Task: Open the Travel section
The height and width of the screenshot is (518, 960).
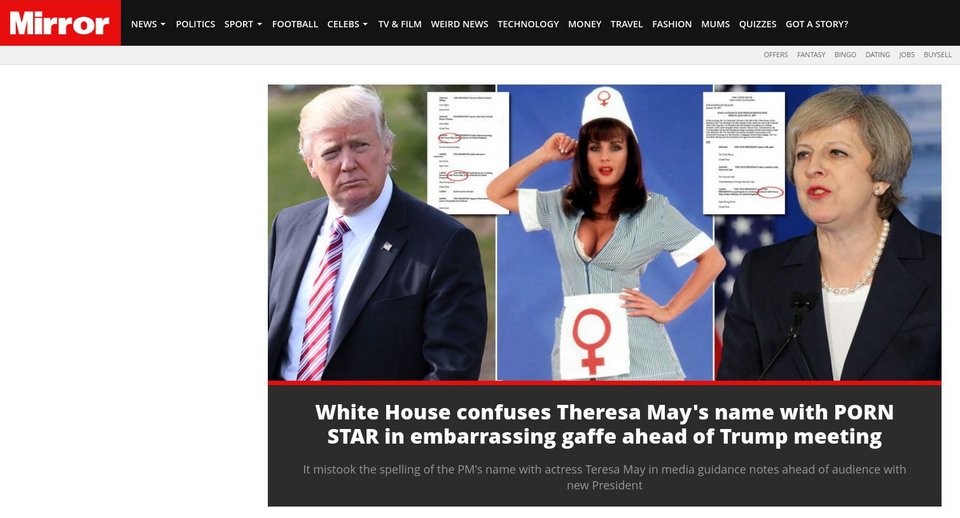Action: pyautogui.click(x=626, y=24)
